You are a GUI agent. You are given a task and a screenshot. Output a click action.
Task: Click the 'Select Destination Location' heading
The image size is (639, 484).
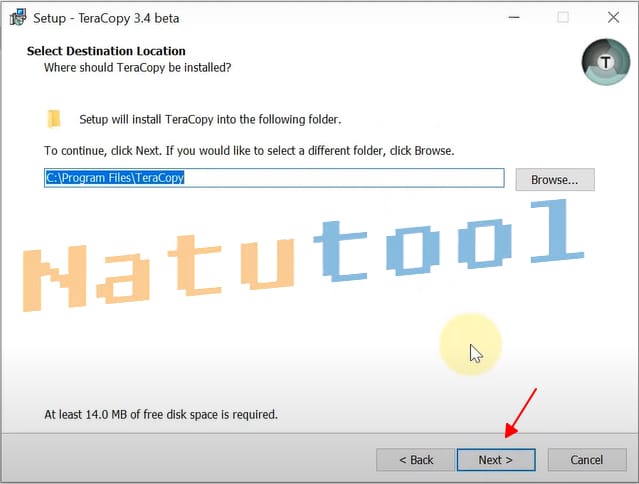[x=106, y=51]
